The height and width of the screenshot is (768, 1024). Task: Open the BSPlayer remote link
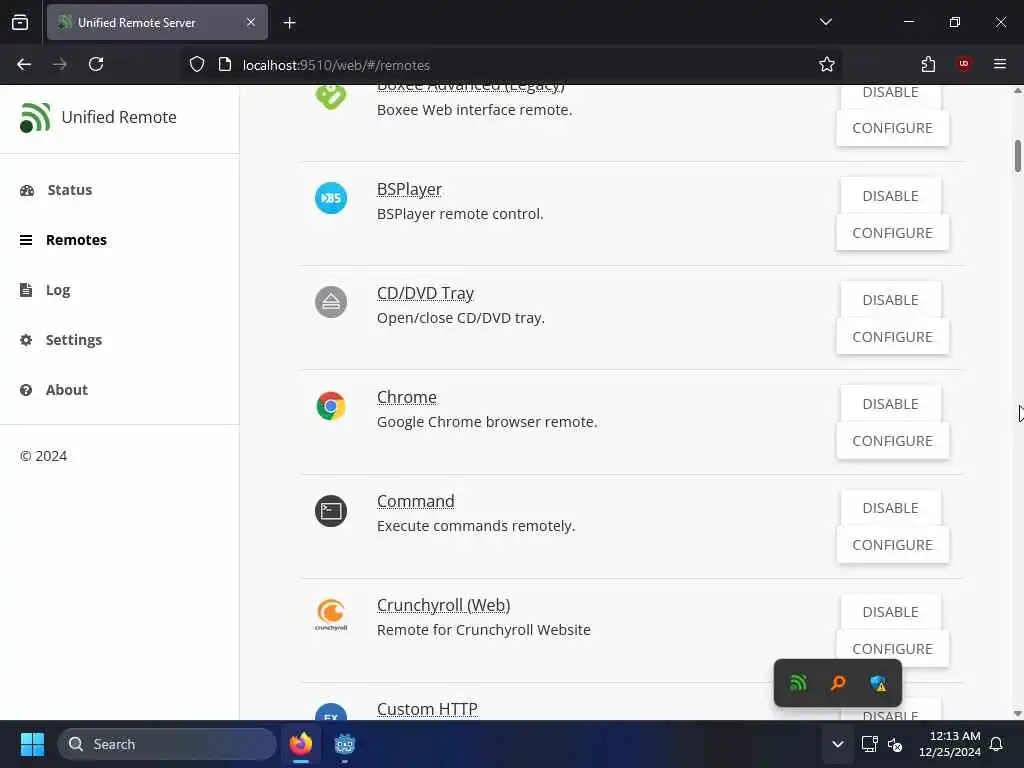tap(409, 189)
